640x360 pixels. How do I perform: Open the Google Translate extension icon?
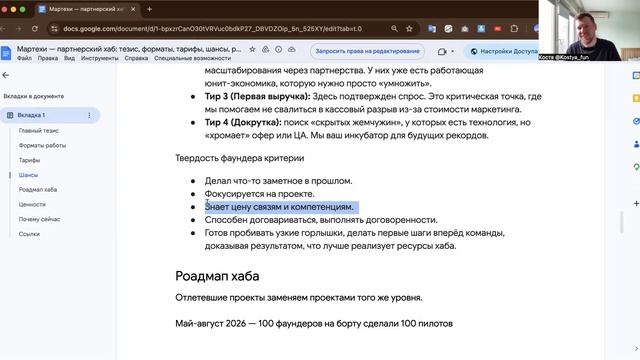pos(432,29)
